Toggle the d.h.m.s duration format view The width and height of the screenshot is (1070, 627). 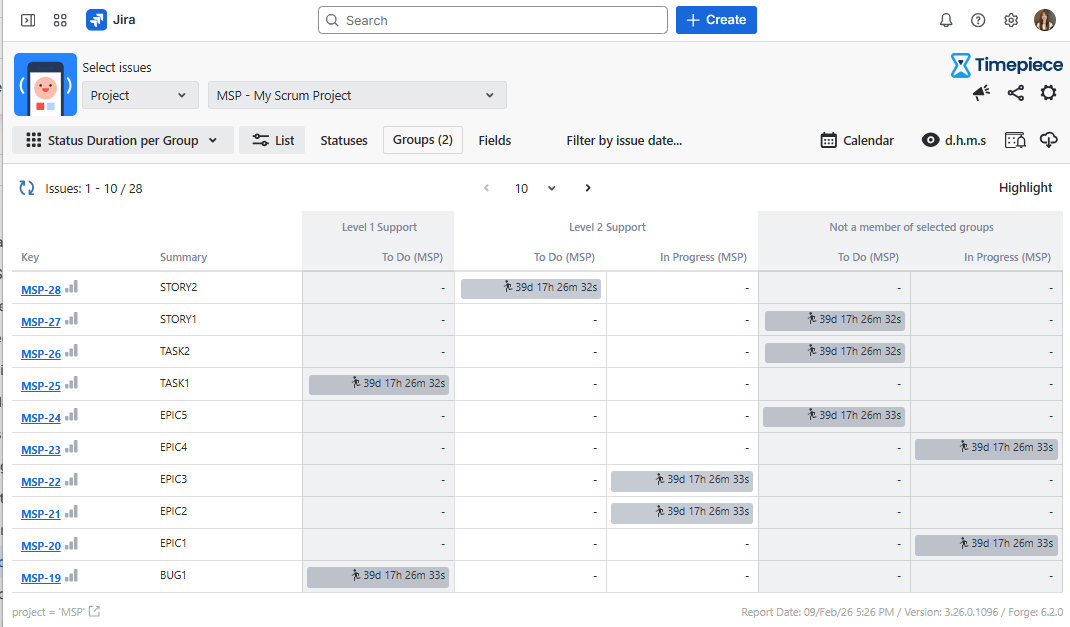pos(953,140)
